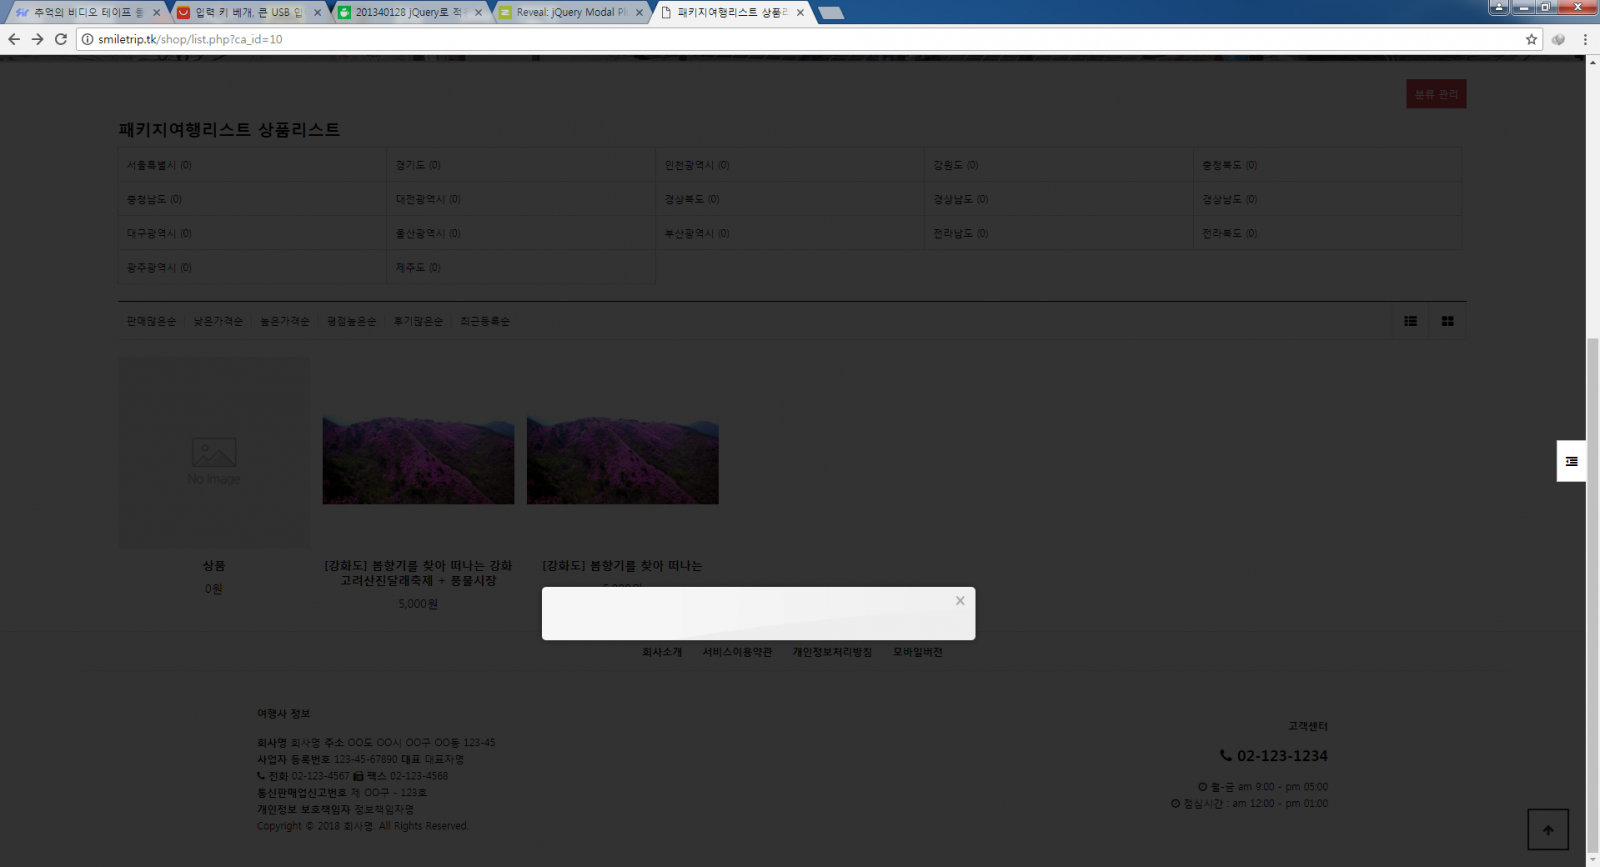Screen dimensions: 1600x867
Task: Bookmark this page with the star
Action: pos(1531,39)
